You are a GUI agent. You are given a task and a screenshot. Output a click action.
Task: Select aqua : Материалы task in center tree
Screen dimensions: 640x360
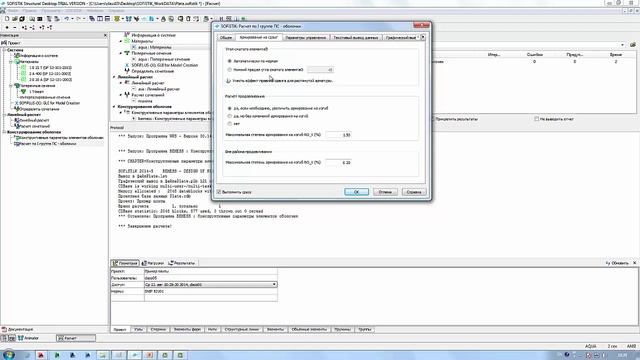tap(154, 47)
